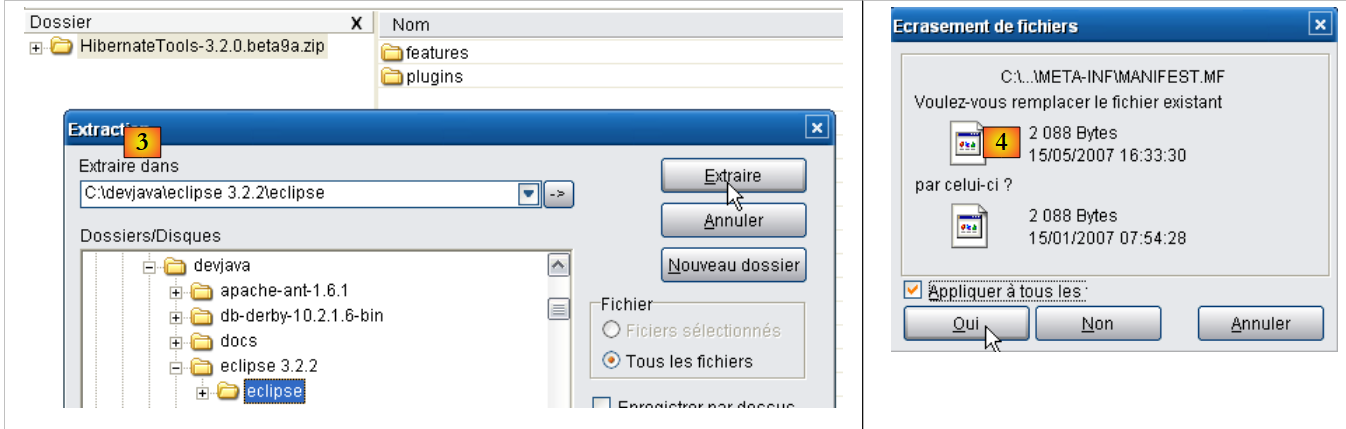
Task: Click the plugins folder icon
Action: coord(391,77)
